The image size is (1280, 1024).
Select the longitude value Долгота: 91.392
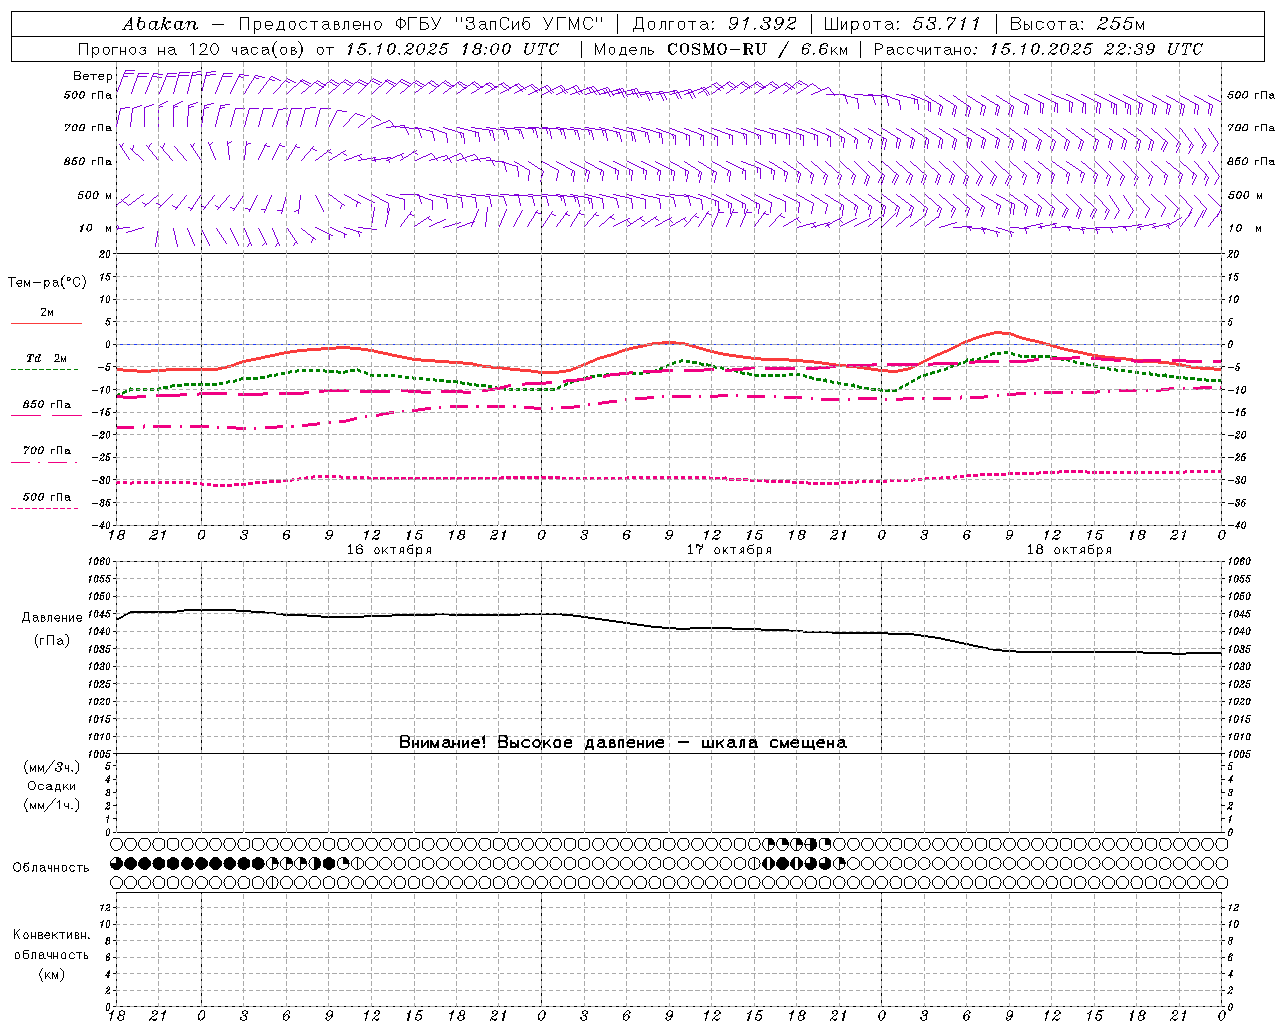point(715,24)
